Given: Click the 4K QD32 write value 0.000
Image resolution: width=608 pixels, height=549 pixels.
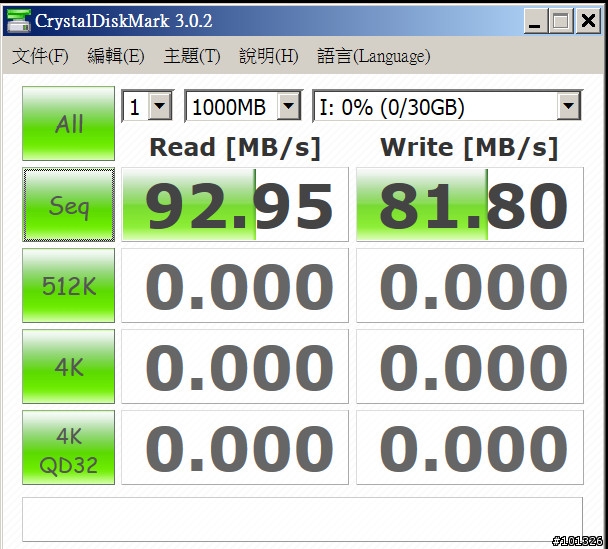Looking at the screenshot, I should click(470, 447).
